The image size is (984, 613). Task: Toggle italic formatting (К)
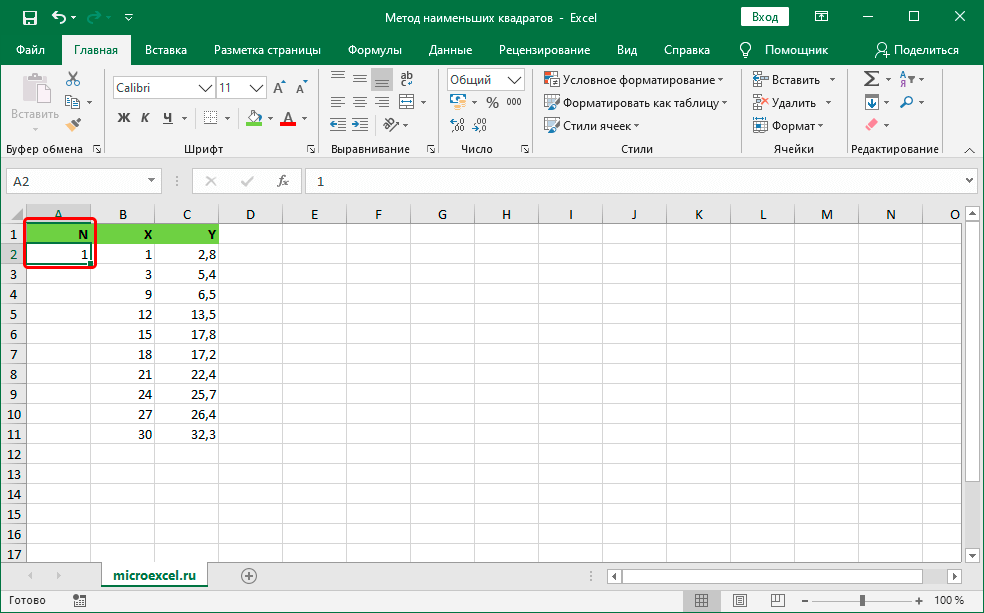coord(146,118)
